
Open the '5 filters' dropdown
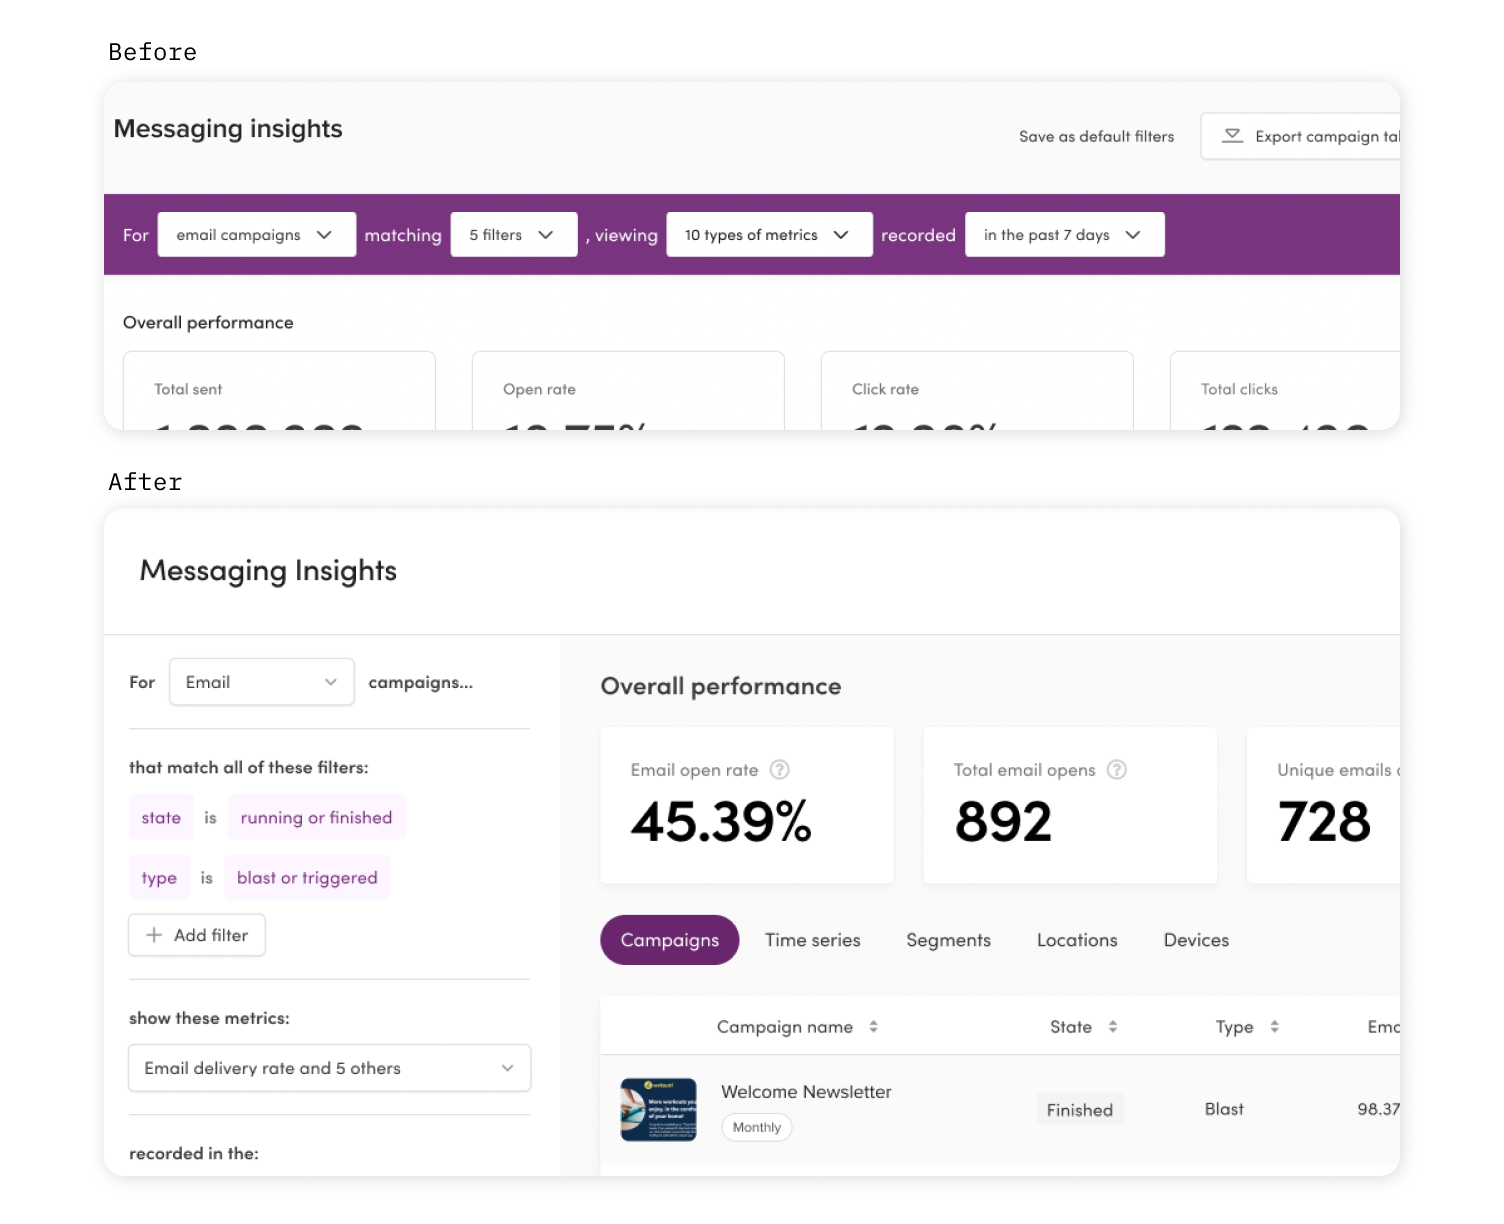click(514, 234)
